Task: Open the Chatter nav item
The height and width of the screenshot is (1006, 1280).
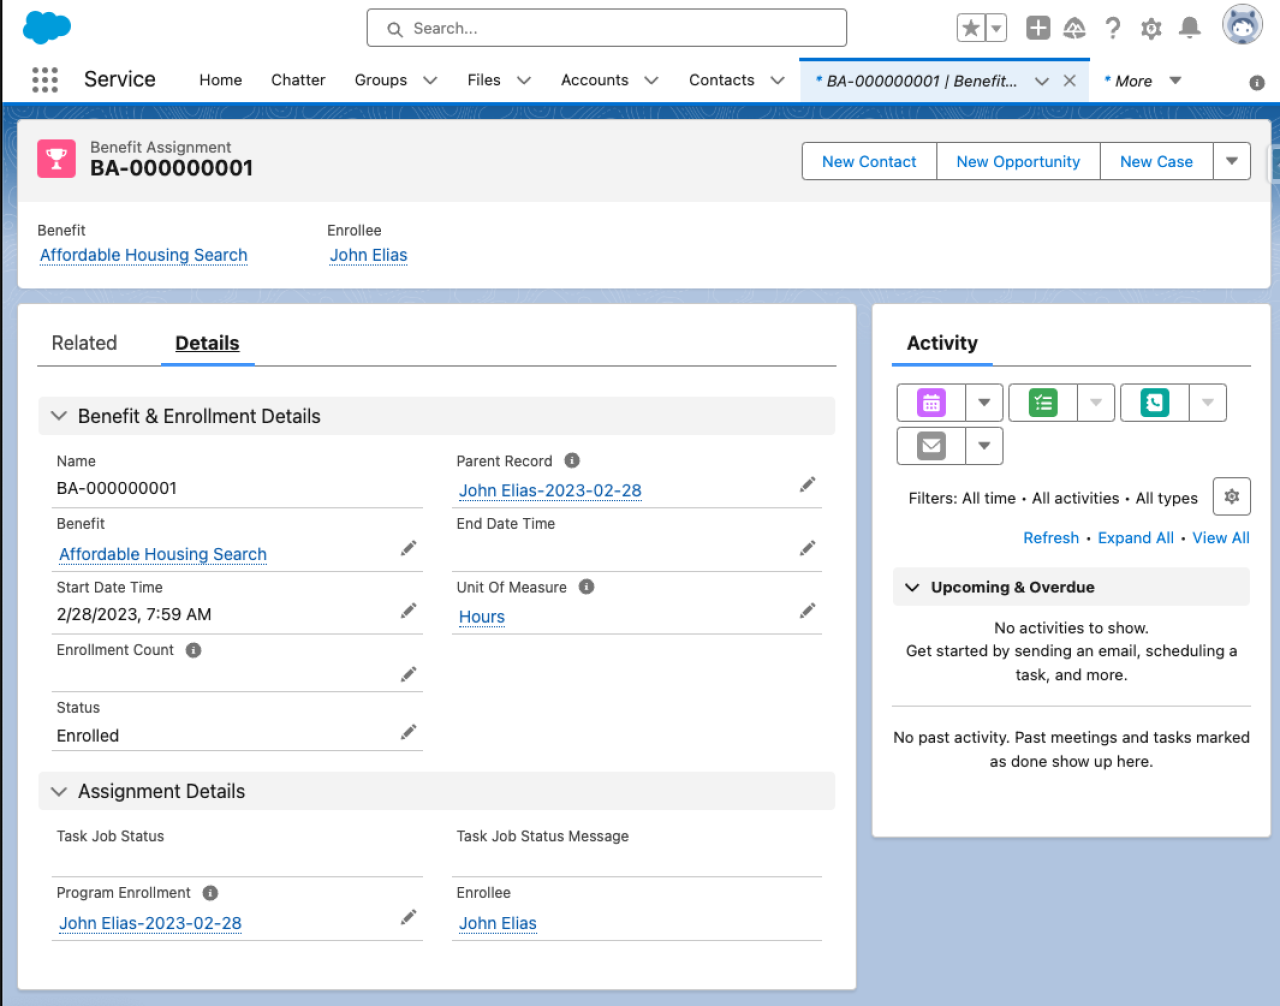Action: [298, 80]
